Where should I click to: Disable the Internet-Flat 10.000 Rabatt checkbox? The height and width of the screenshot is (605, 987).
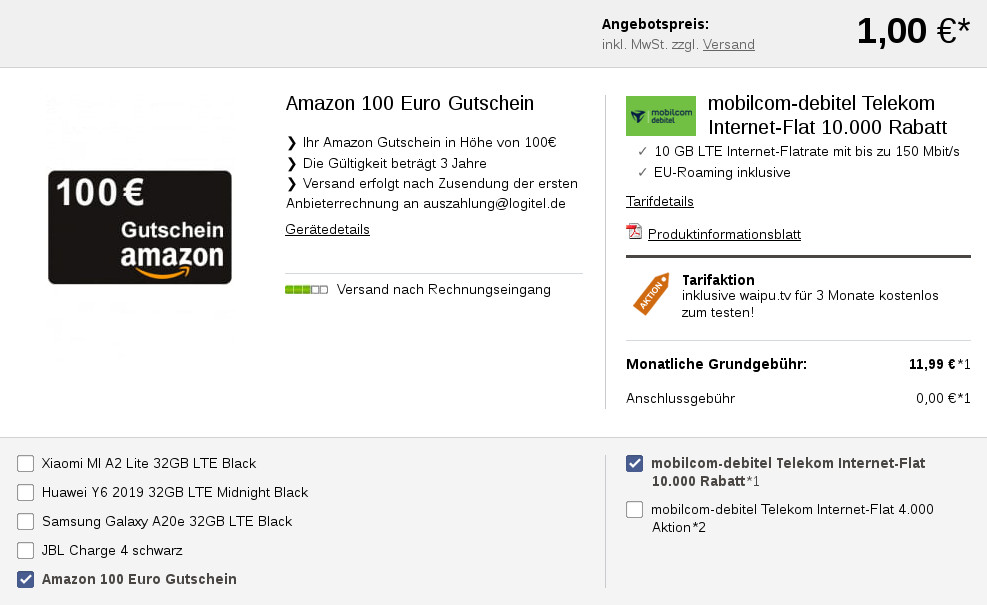(634, 464)
